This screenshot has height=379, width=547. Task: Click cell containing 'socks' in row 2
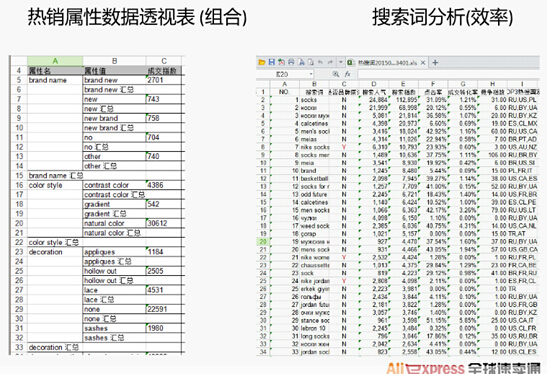click(x=314, y=100)
